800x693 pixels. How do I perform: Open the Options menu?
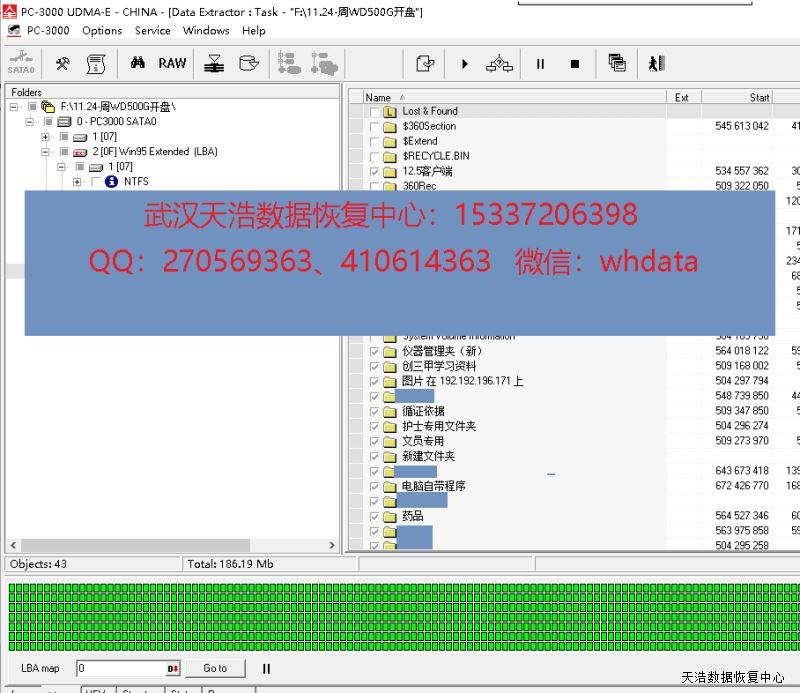pyautogui.click(x=102, y=30)
